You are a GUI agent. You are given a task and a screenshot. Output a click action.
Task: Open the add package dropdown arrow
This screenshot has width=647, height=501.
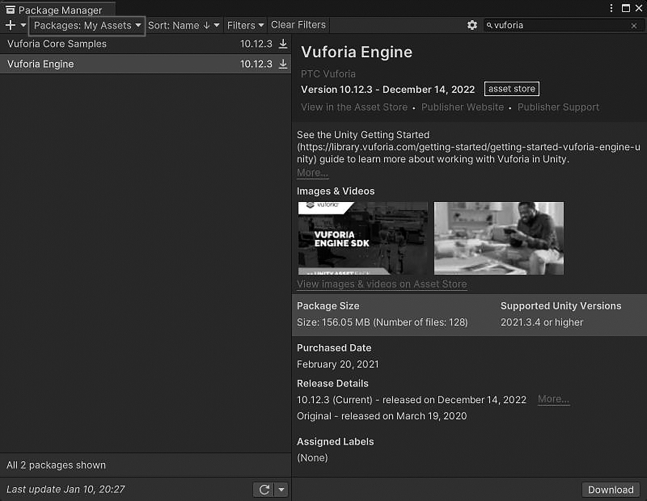(x=23, y=26)
